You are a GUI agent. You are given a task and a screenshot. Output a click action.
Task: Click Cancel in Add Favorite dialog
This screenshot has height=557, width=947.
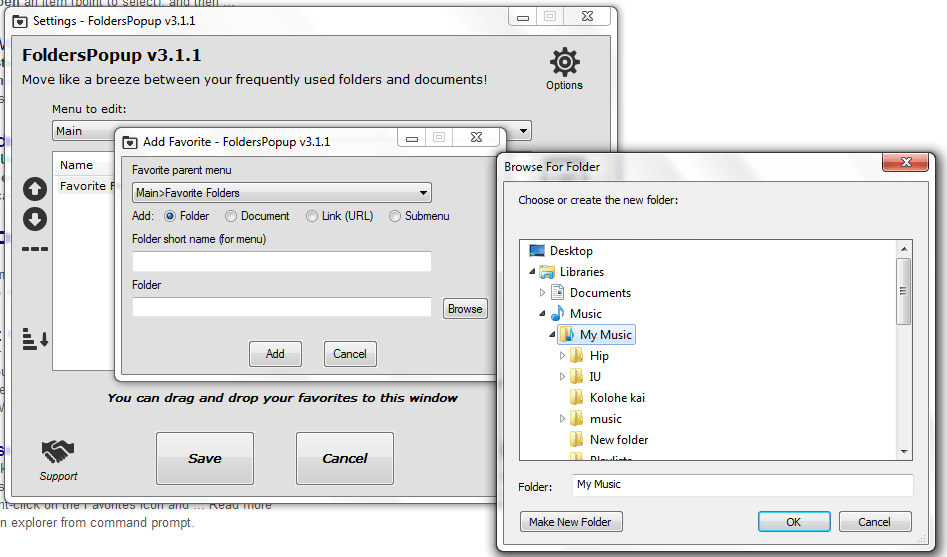pyautogui.click(x=350, y=354)
